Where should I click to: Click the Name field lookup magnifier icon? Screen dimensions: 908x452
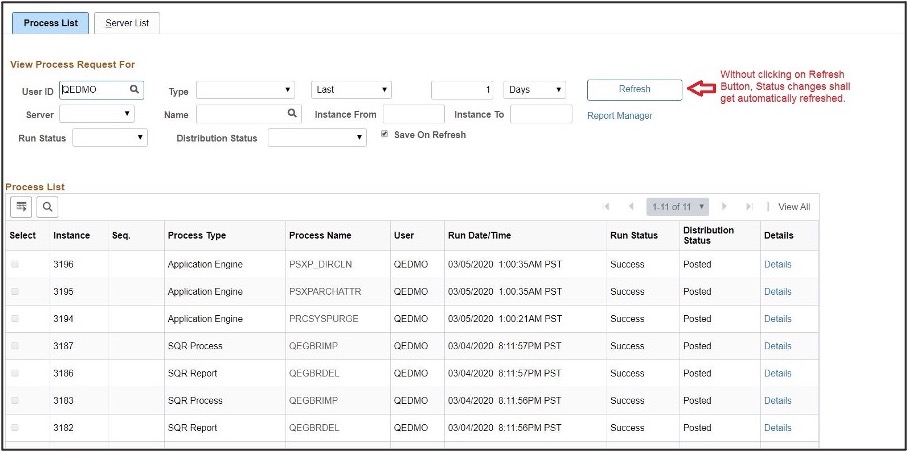pyautogui.click(x=292, y=114)
